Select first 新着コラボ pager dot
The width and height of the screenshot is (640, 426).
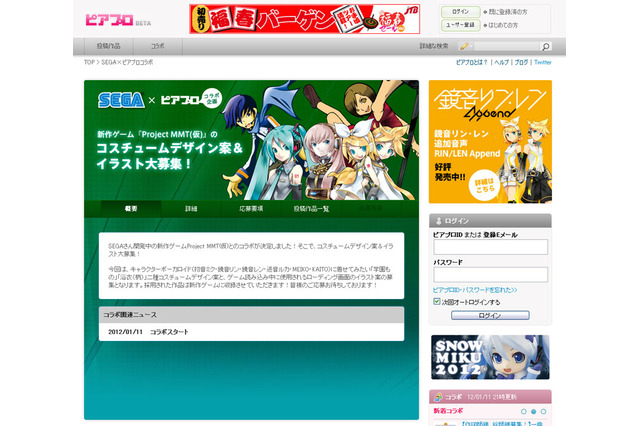(x=523, y=411)
